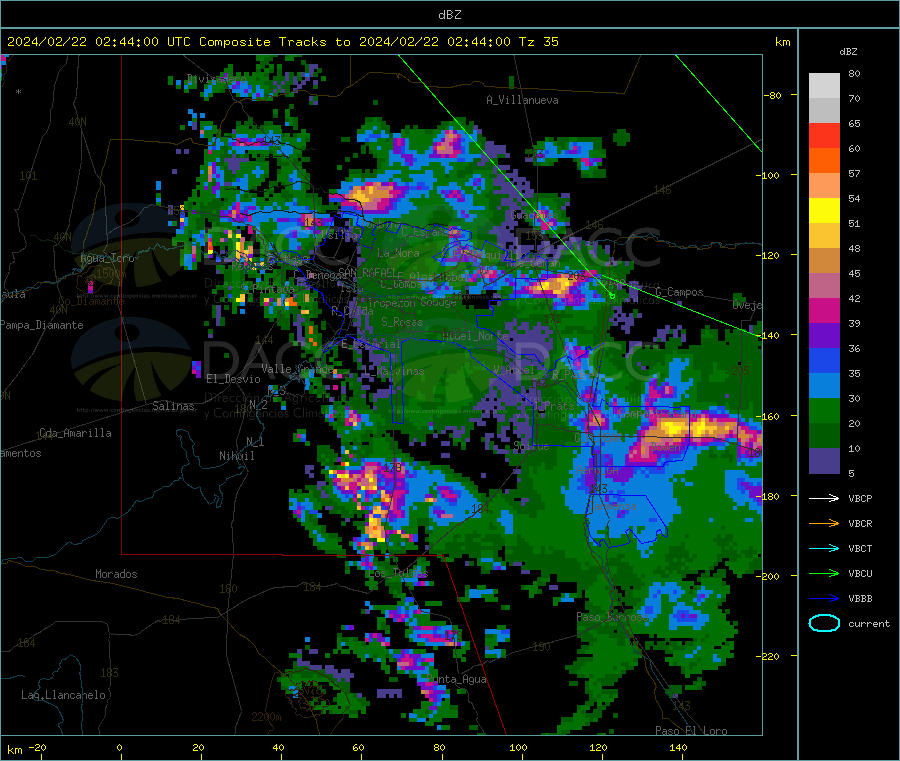Click the legend's dBZ heading label
Viewport: 900px width, 761px height.
[848, 52]
